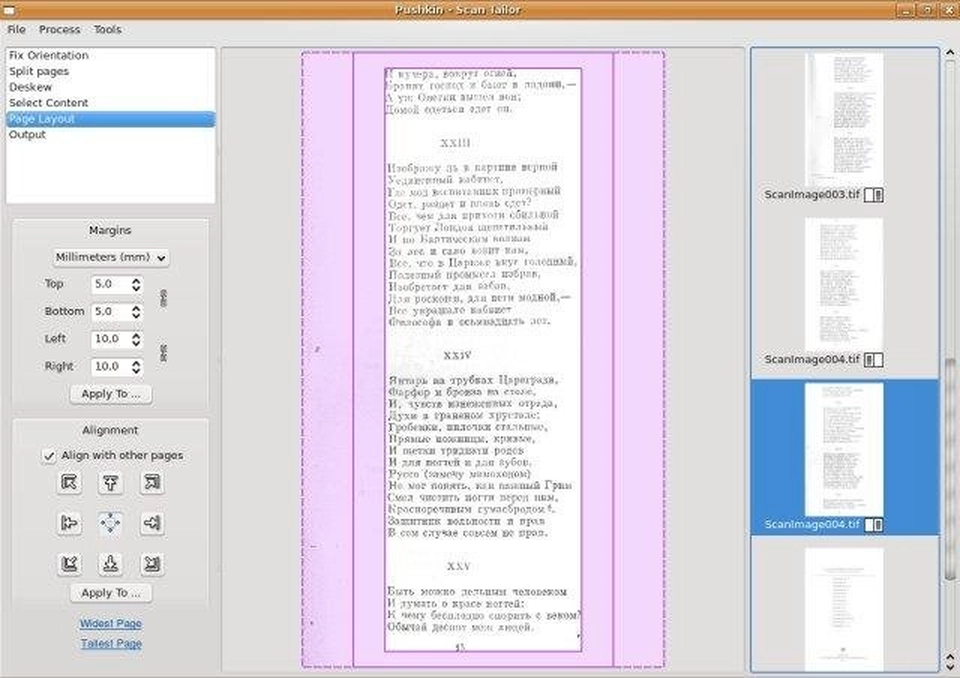Click the Top margin spinner arrows
The image size is (960, 678).
pos(136,284)
